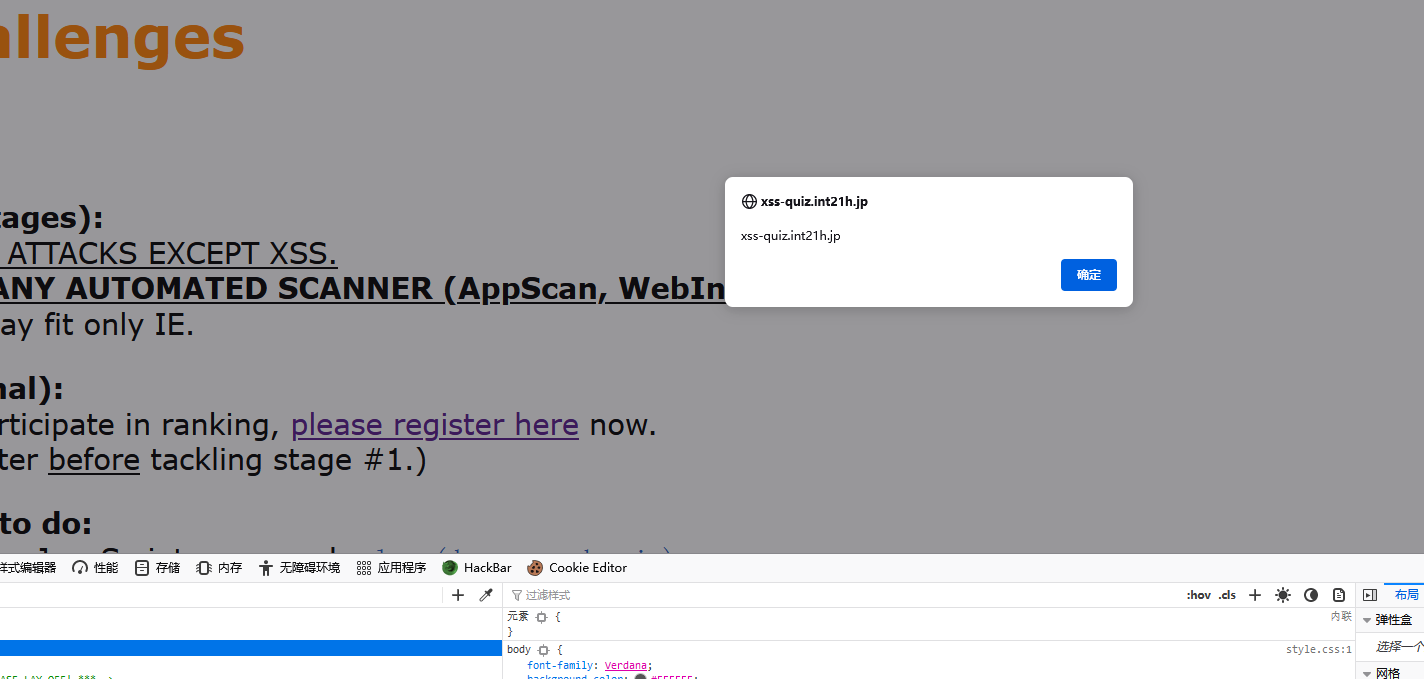Enable the dark theme moon toggle
The image size is (1424, 679).
click(x=1311, y=595)
